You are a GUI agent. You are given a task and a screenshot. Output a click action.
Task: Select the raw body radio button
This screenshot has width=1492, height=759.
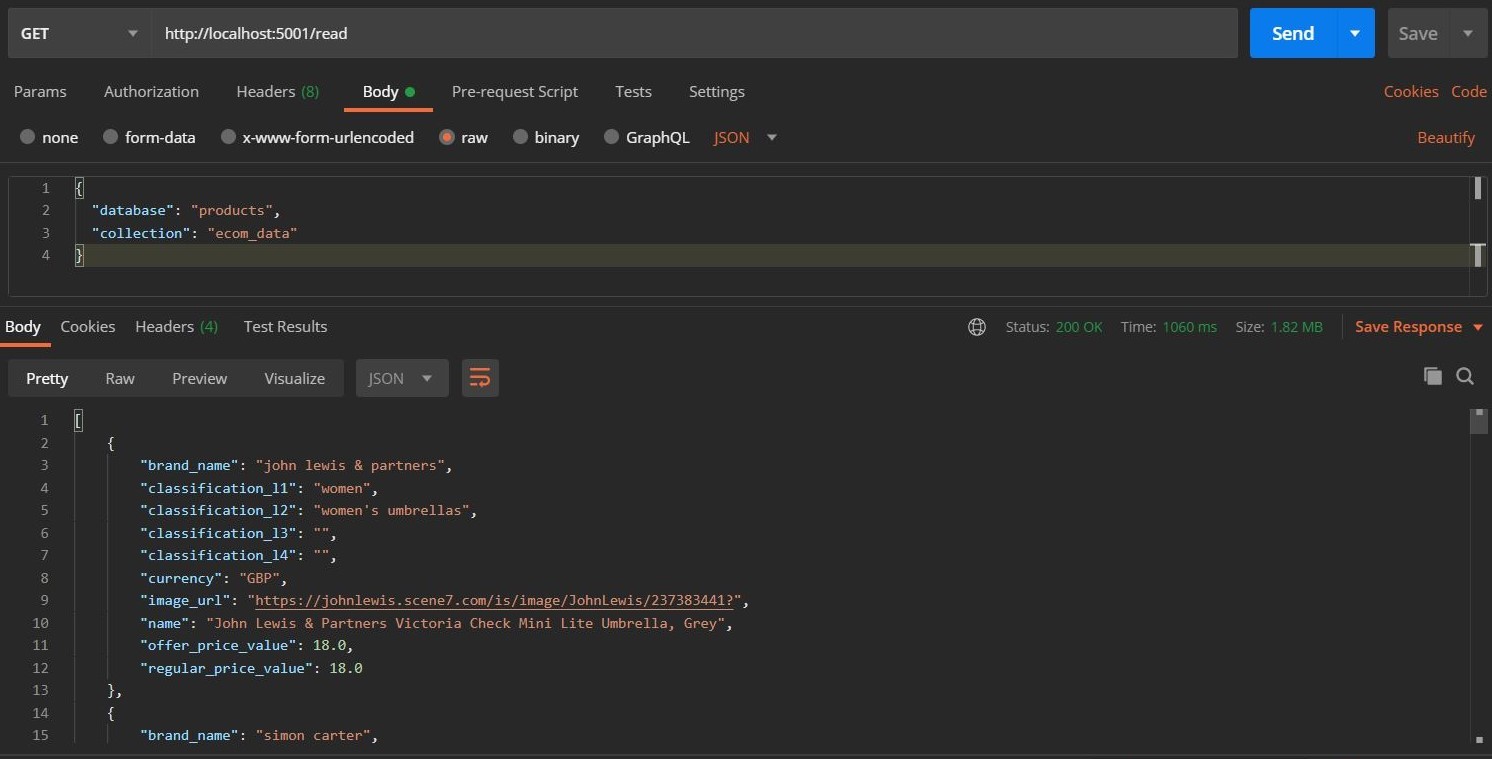[447, 137]
